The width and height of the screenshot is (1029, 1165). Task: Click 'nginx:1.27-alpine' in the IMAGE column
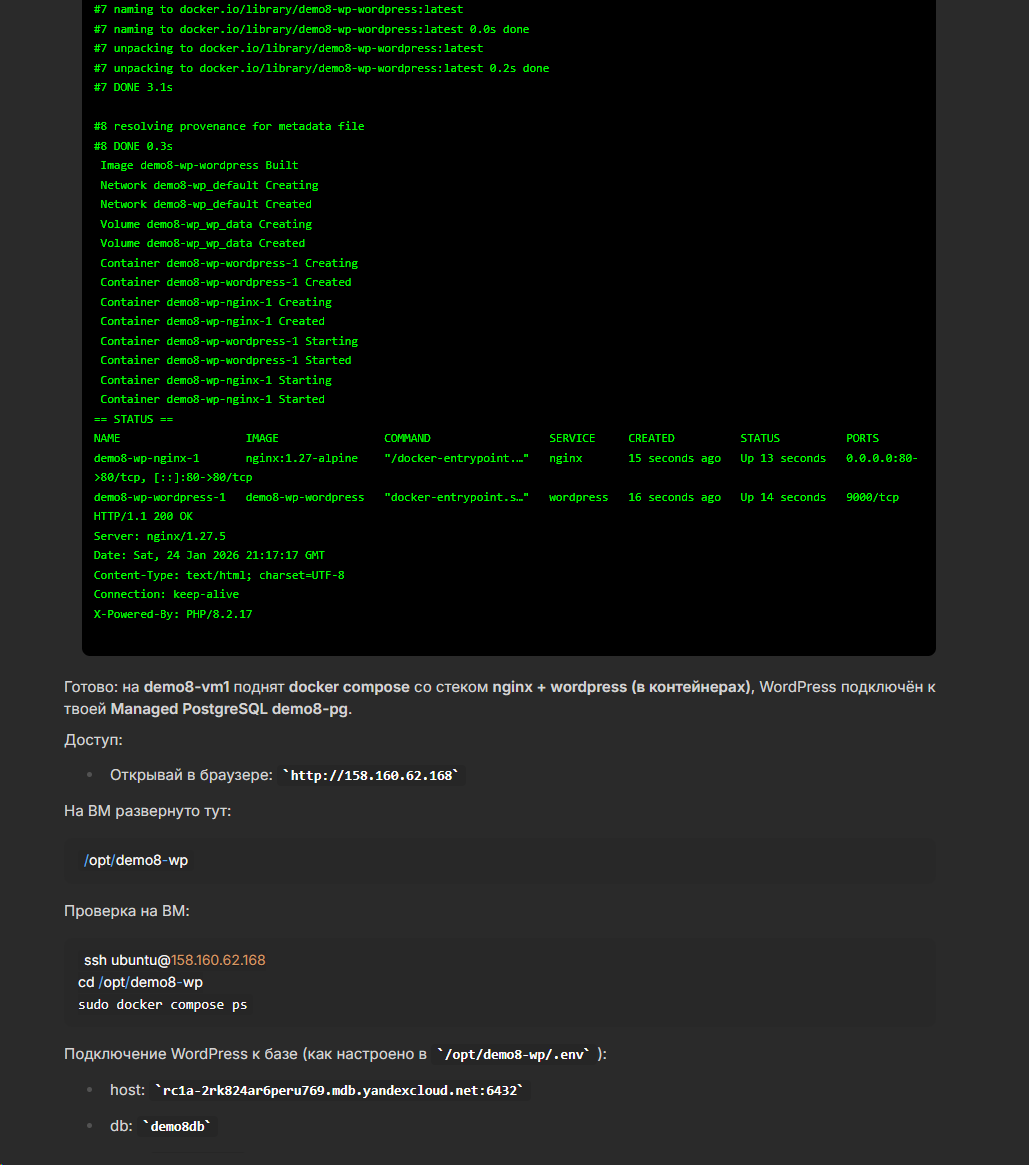pyautogui.click(x=302, y=458)
